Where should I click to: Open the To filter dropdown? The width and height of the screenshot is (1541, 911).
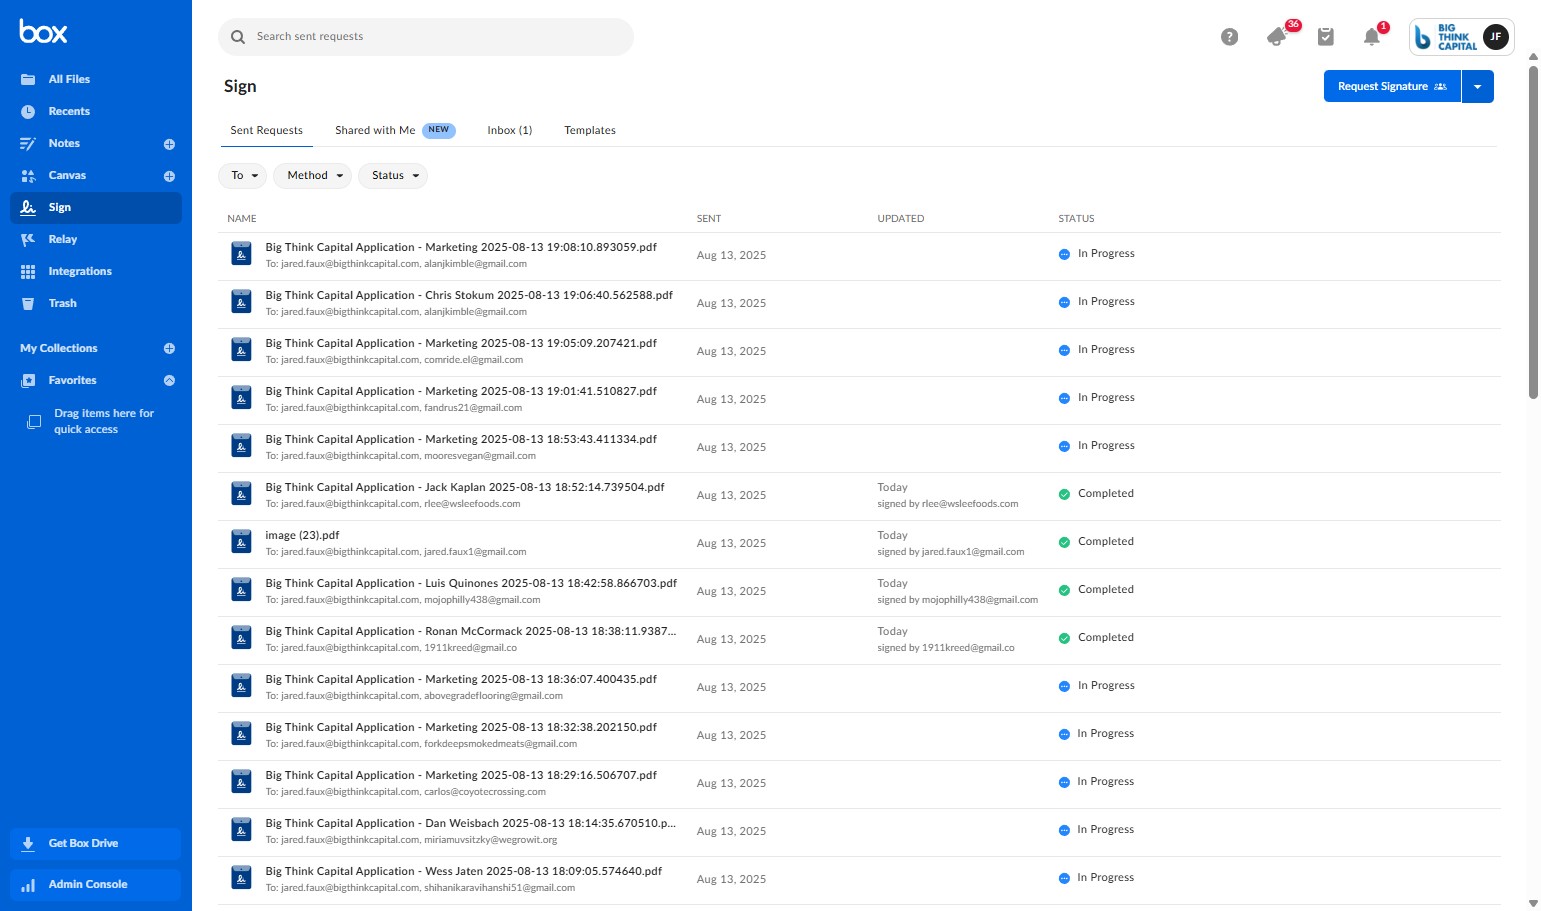[243, 175]
